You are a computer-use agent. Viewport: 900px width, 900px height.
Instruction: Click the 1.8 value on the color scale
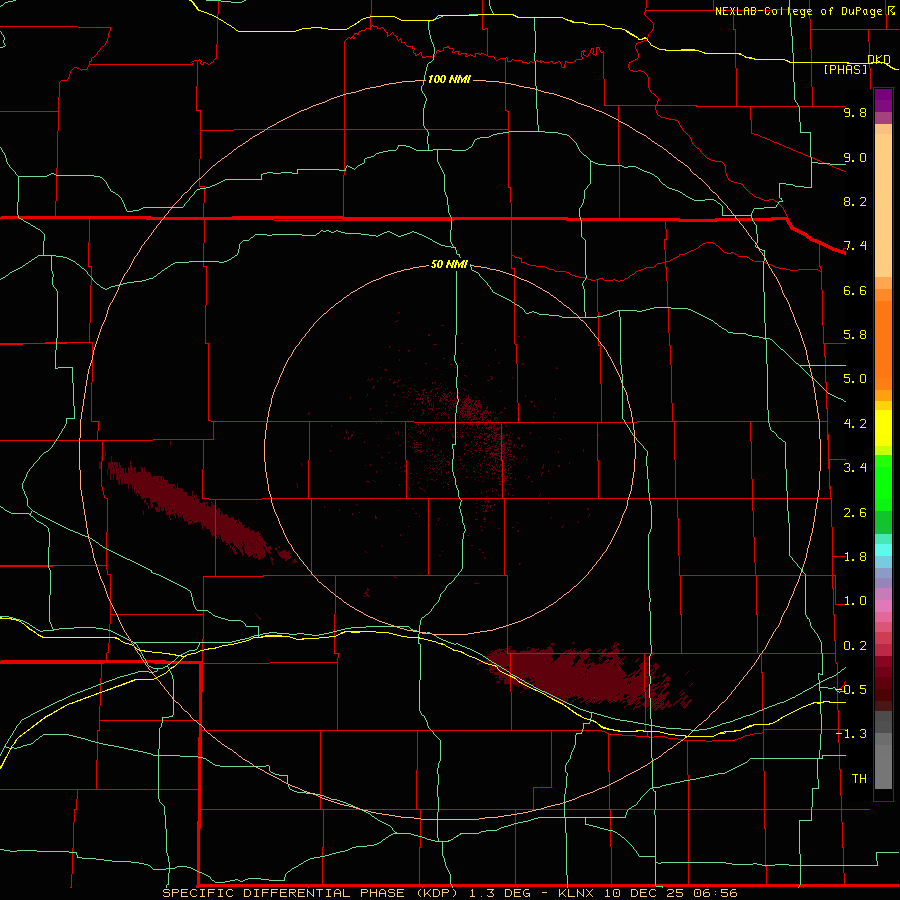pyautogui.click(x=855, y=557)
